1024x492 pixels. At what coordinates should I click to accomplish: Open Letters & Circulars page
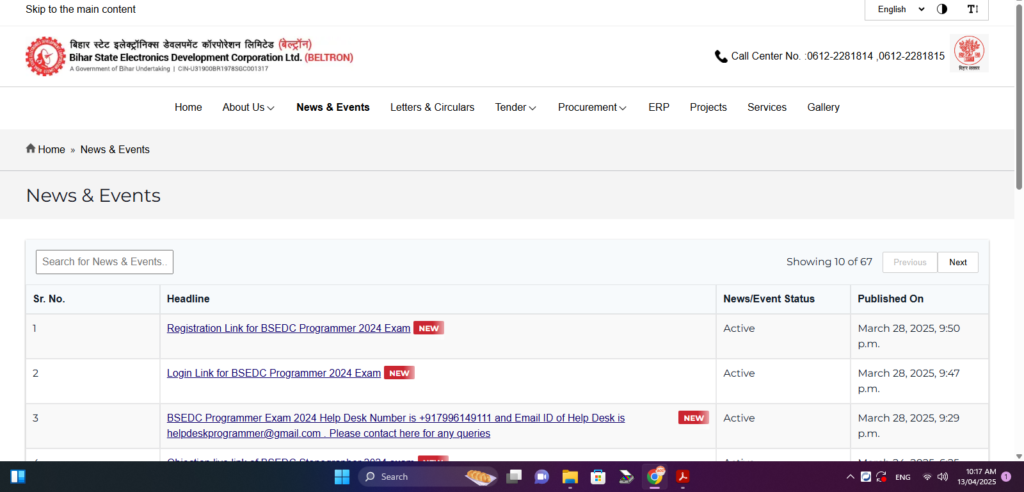coord(432,107)
